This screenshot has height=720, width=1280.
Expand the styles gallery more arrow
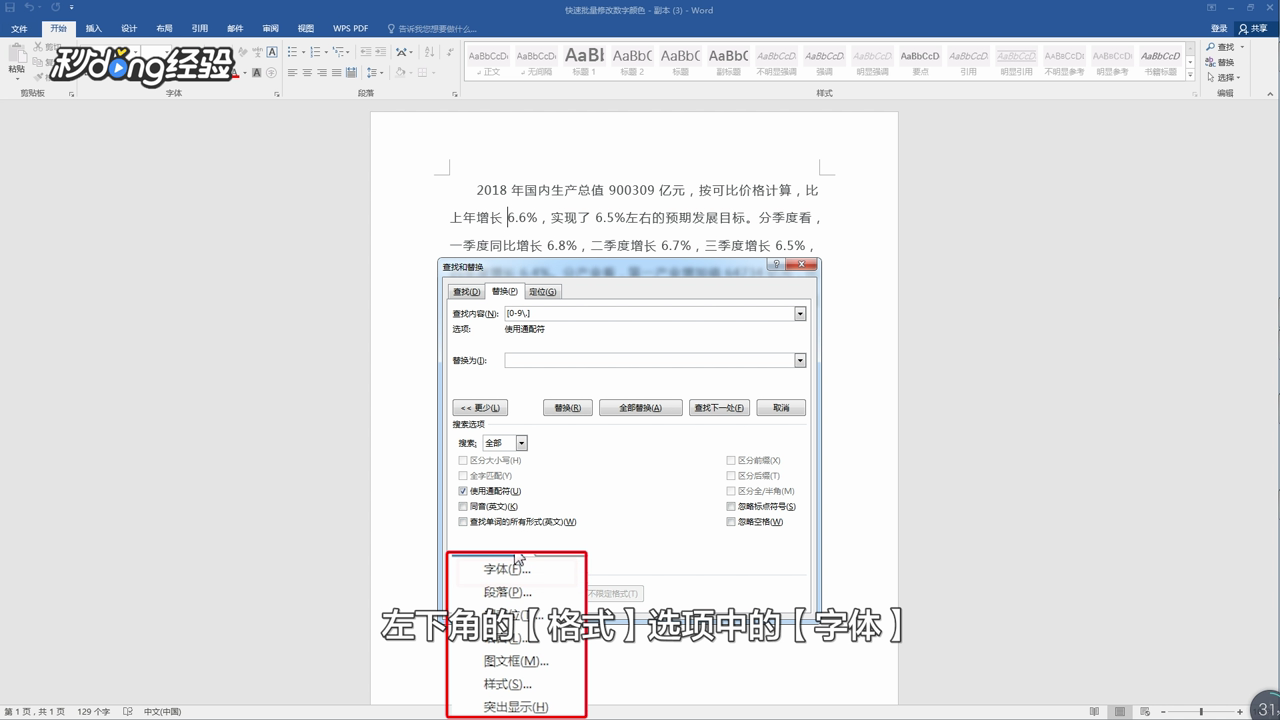click(1190, 75)
